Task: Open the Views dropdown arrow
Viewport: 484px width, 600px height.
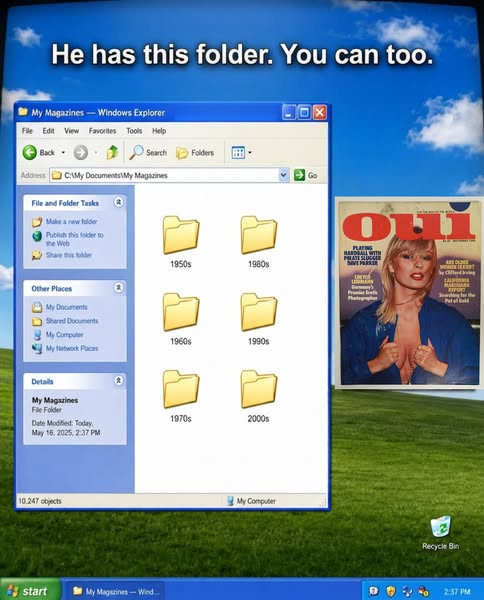Action: 250,152
